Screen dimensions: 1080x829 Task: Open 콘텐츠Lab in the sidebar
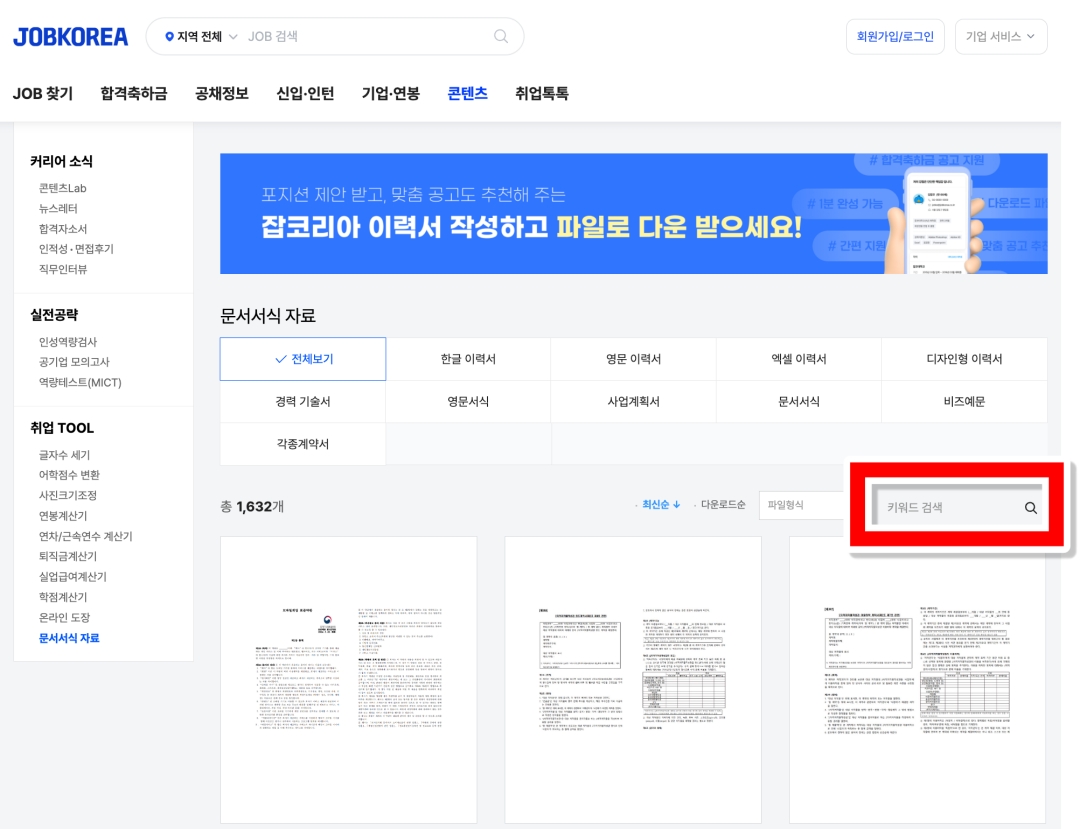click(63, 188)
